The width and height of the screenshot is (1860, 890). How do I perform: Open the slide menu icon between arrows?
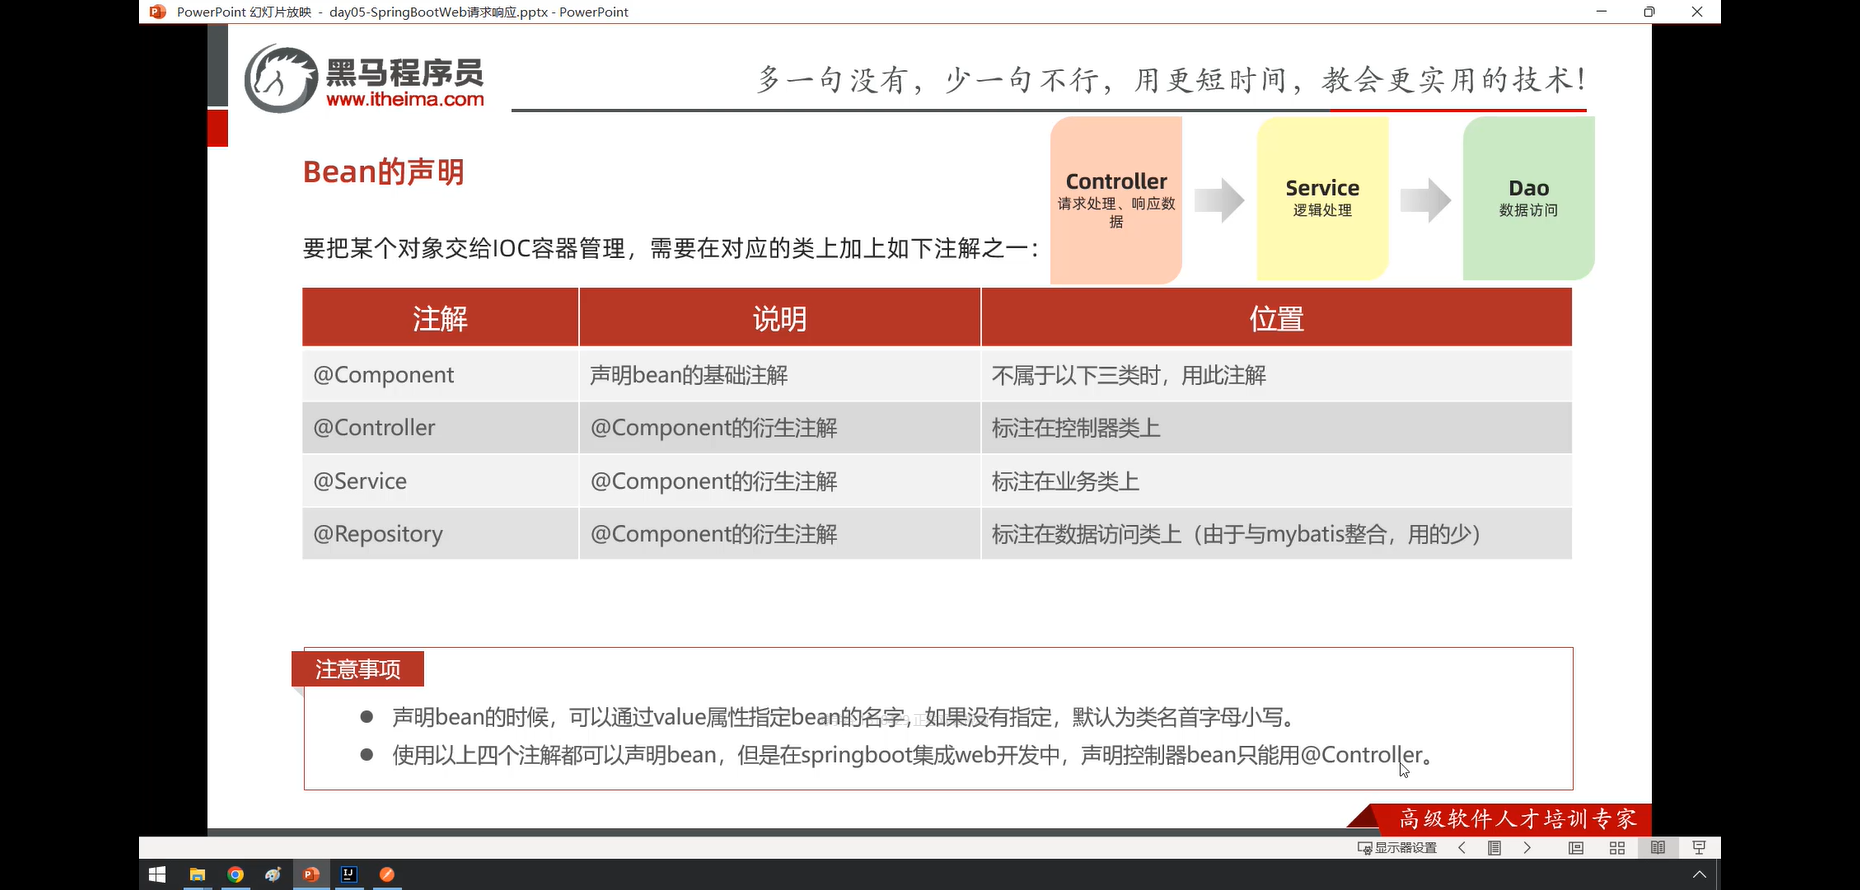[1495, 848]
